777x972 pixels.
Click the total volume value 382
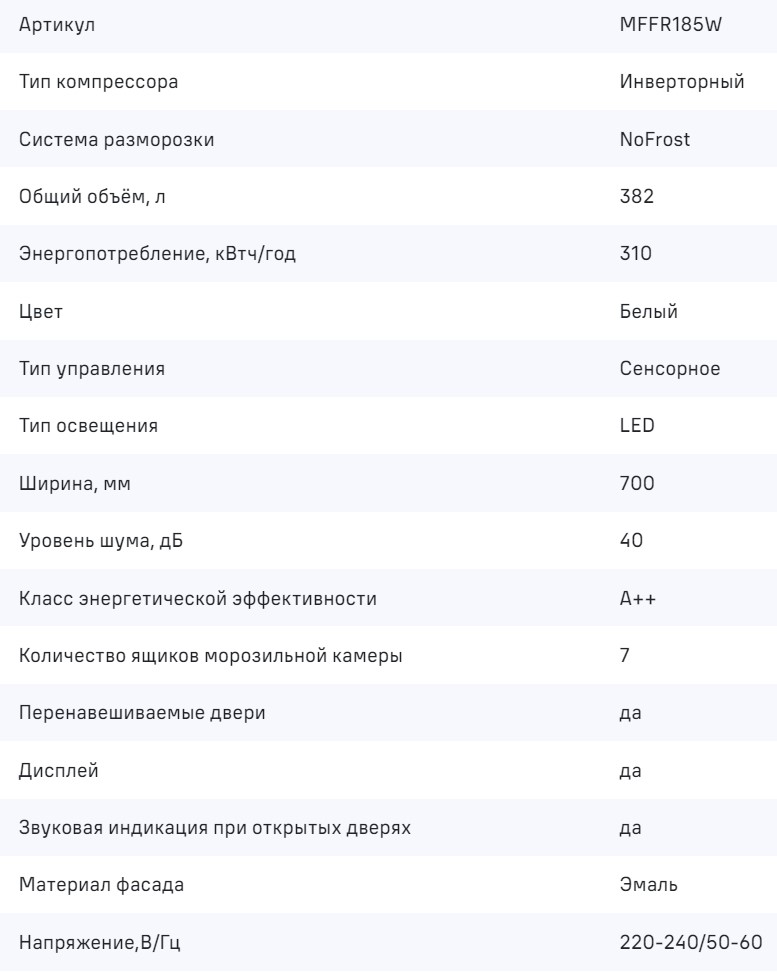tap(636, 196)
